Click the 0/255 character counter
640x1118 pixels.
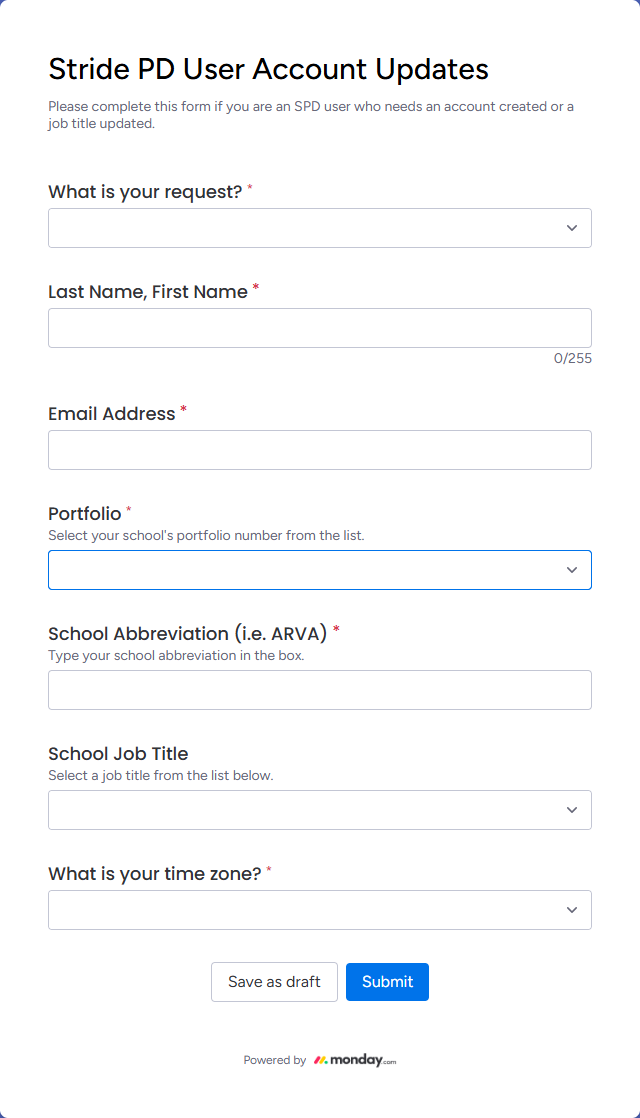572,358
